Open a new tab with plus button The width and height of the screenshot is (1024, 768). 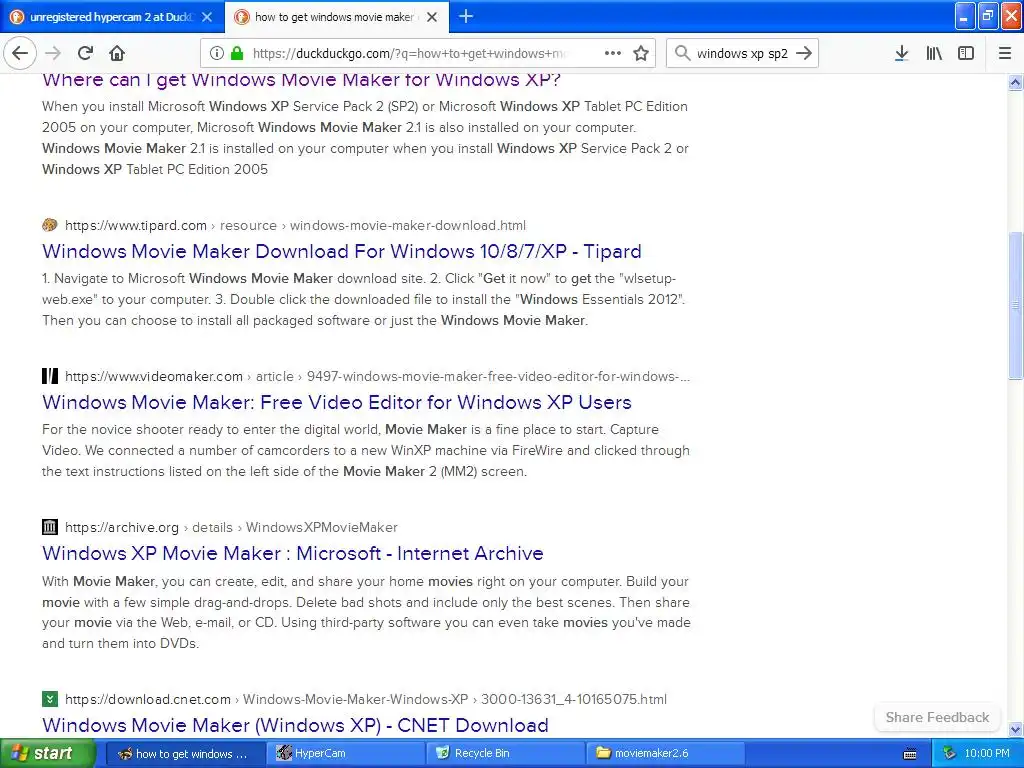click(466, 16)
